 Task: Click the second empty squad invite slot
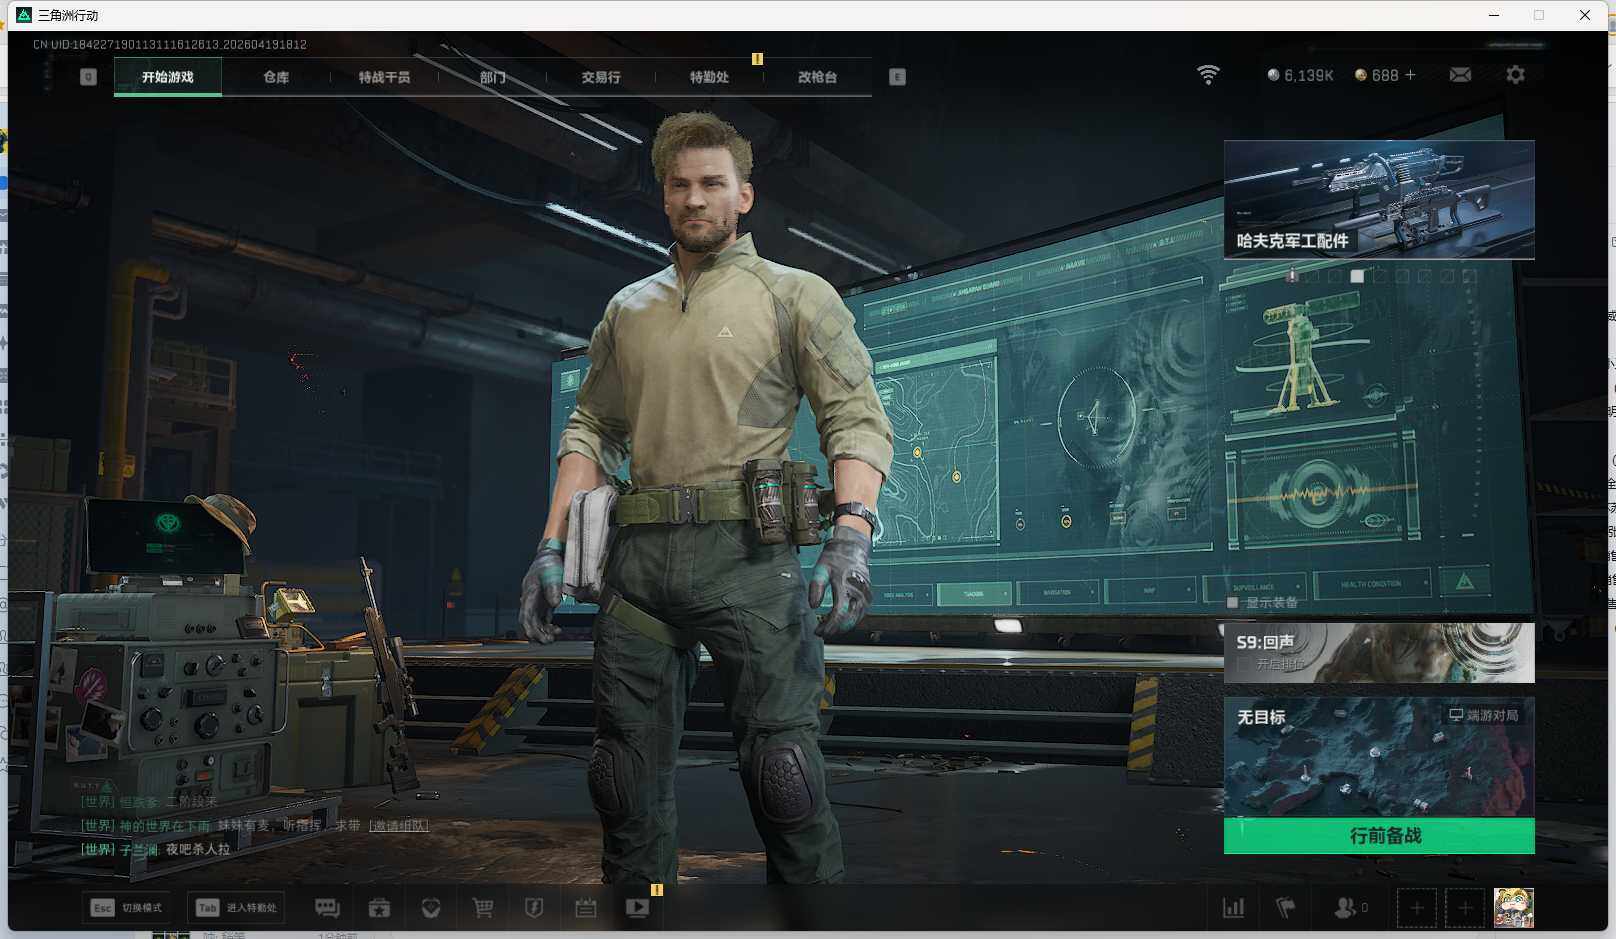tap(1465, 908)
